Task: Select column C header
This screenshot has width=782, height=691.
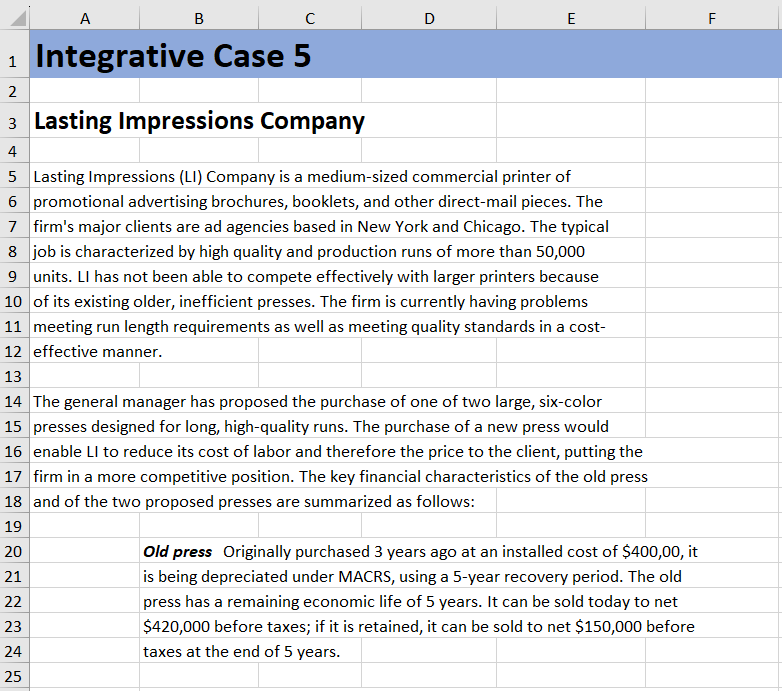Action: [x=310, y=18]
